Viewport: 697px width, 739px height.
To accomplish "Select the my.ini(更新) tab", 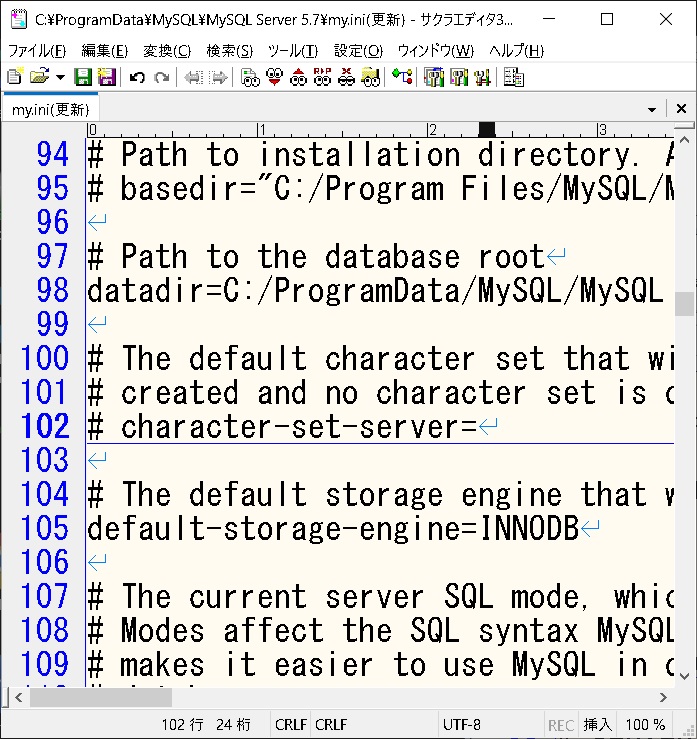I will click(x=50, y=109).
